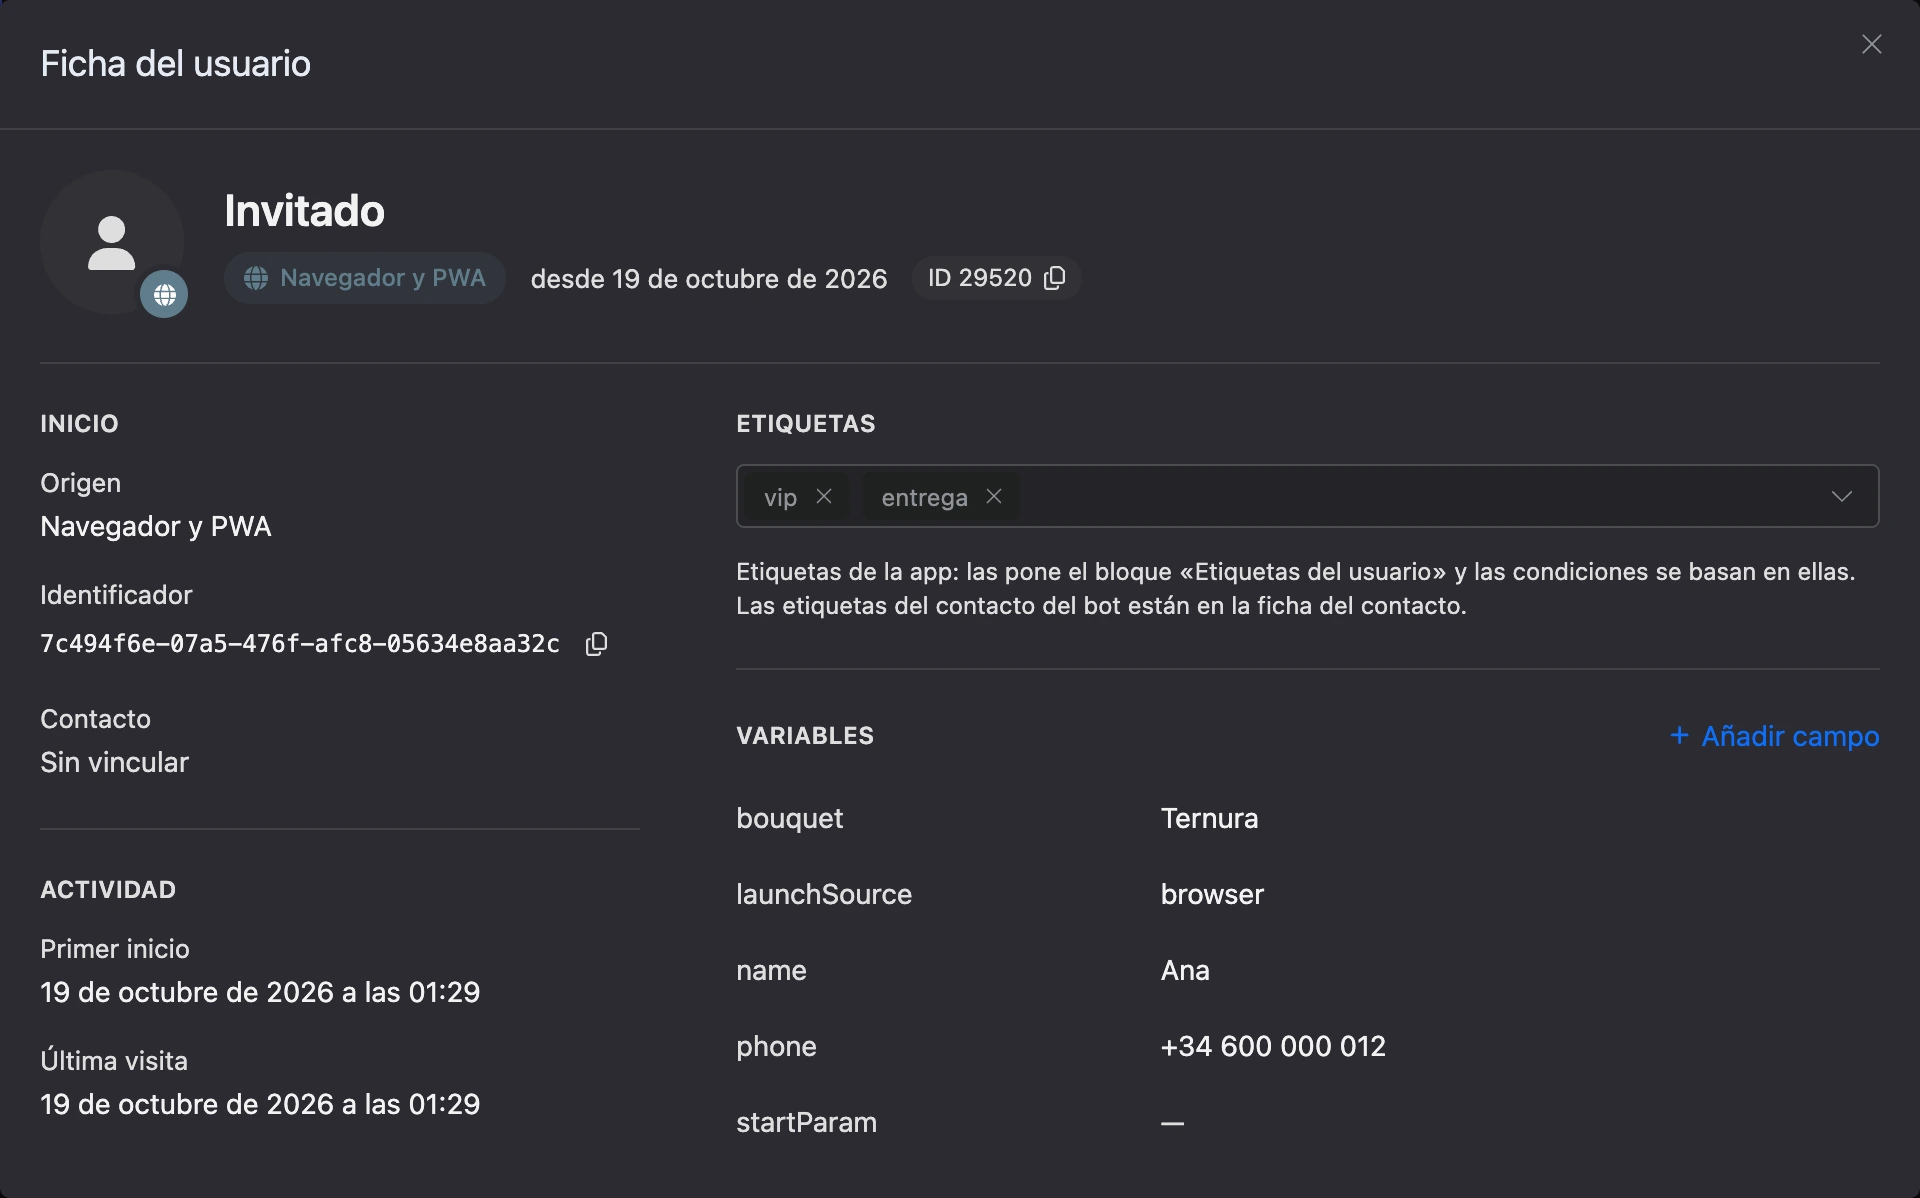Screen dimensions: 1920x1198
Task: Click the name value Ana
Action: [1185, 970]
